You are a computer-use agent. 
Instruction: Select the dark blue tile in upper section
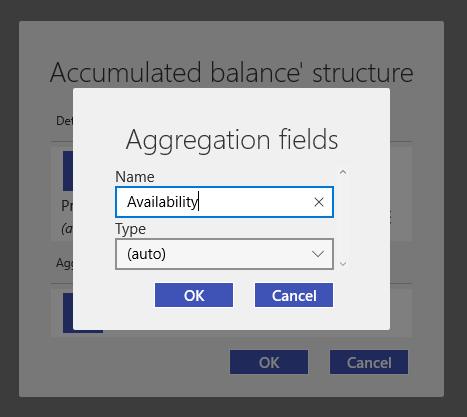(68, 171)
